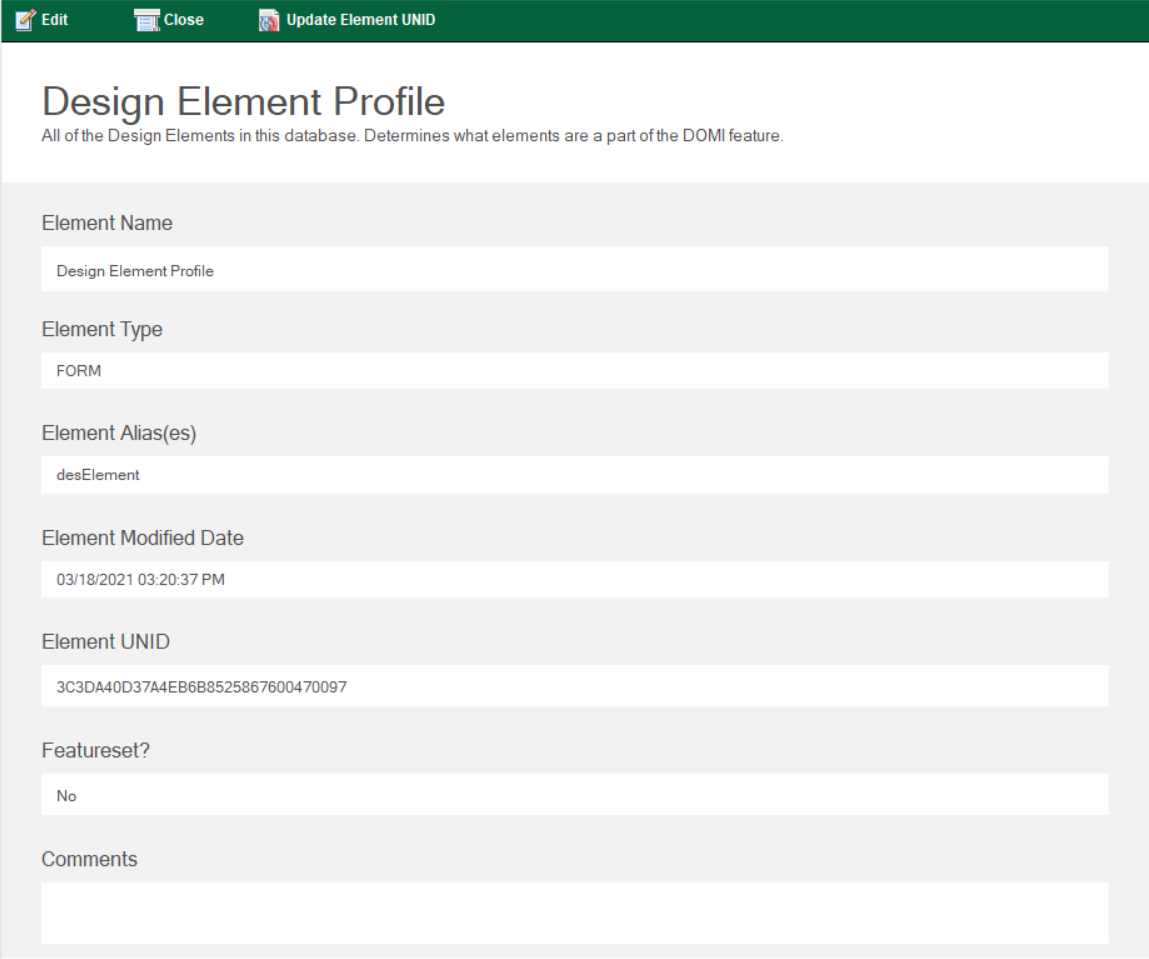Click the Element Modified Date value
This screenshot has height=959, width=1149.
(574, 580)
